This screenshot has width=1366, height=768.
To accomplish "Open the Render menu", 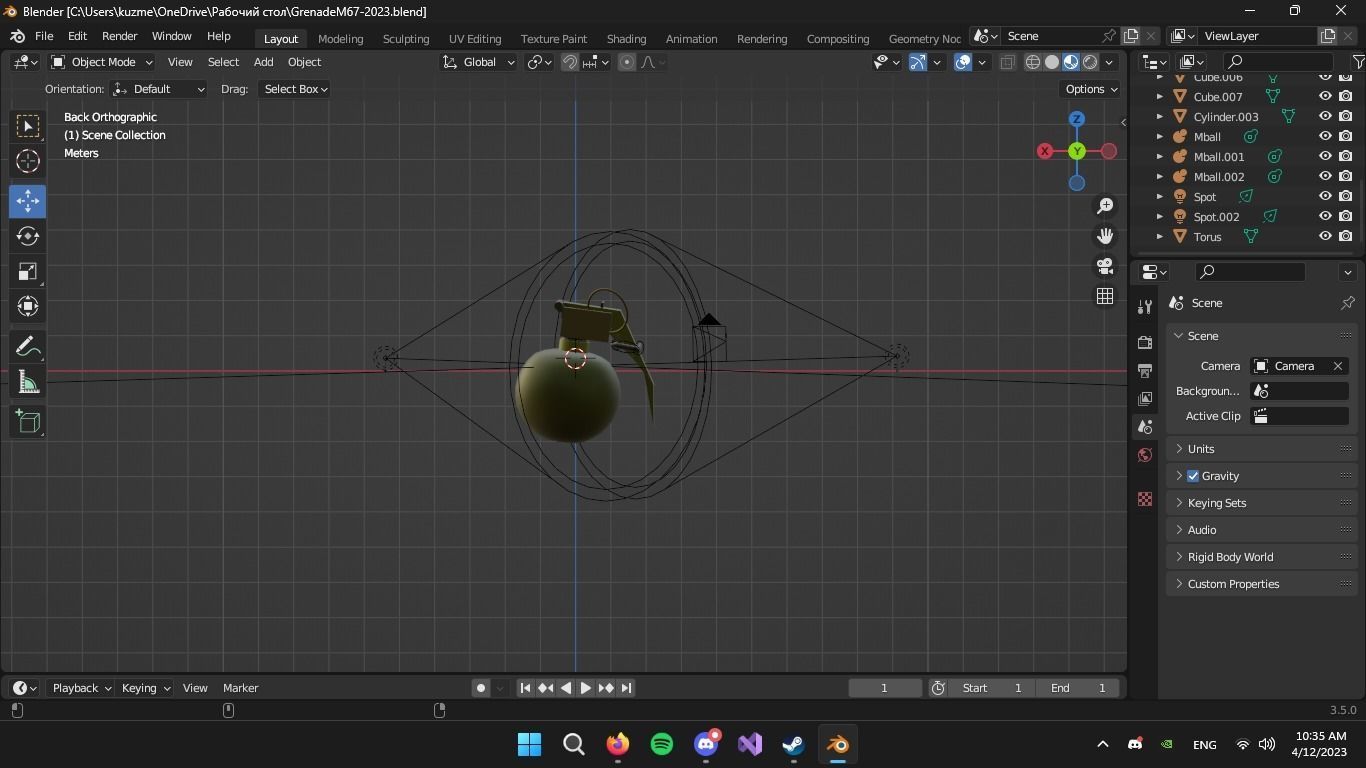I will tap(119, 36).
